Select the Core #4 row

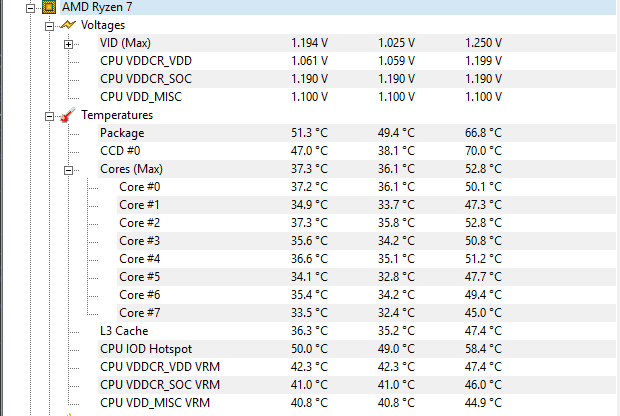[x=367, y=259]
